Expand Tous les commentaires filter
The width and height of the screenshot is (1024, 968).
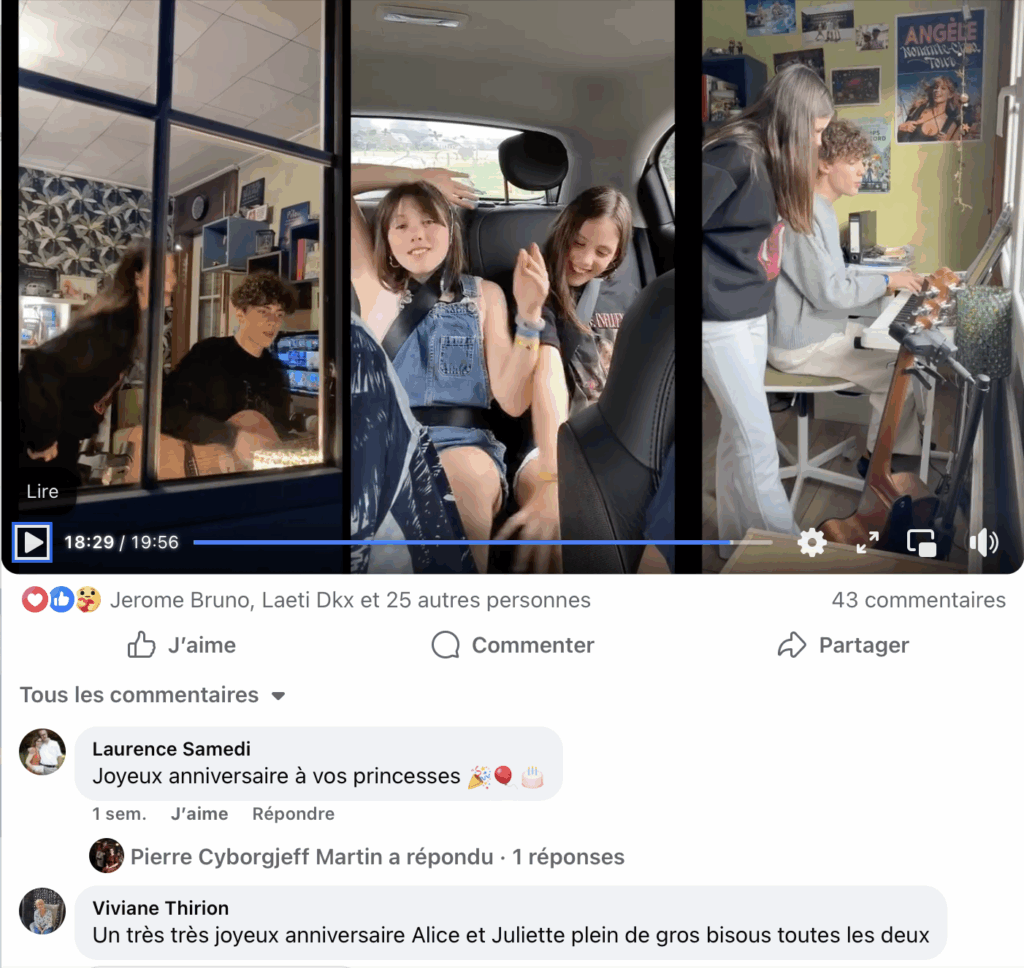[152, 695]
